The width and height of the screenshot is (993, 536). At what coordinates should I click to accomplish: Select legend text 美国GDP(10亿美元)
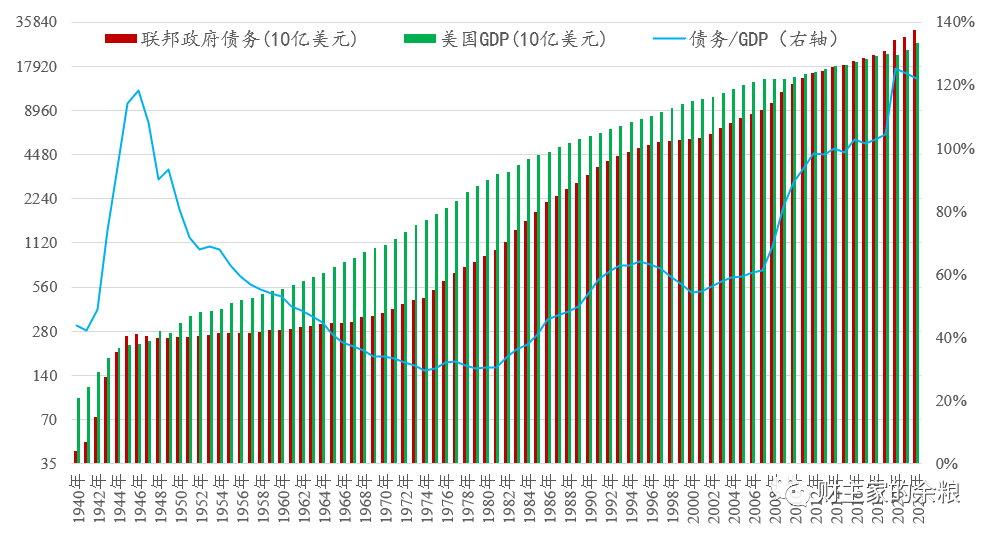(524, 39)
